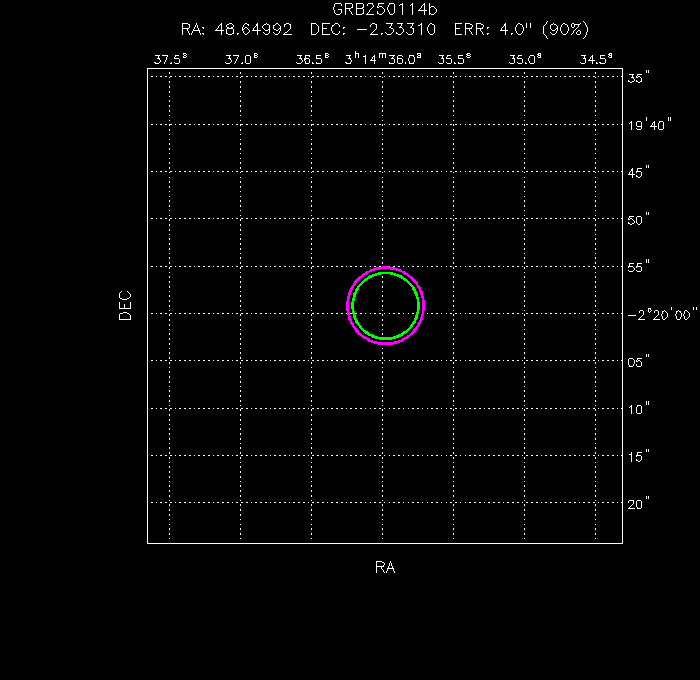Click the 20" declination tick label
This screenshot has height=680, width=700.
tap(638, 504)
